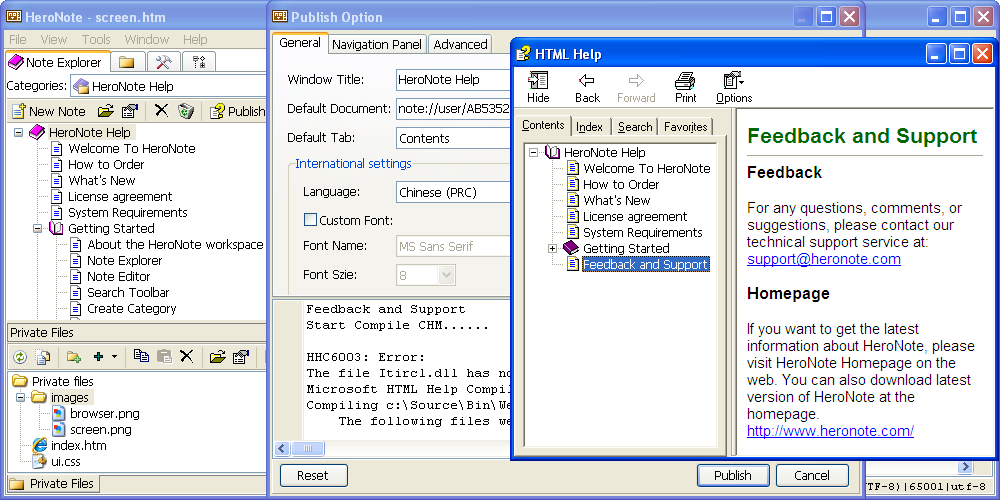Select Welcome To HeroNote in Note Explorer tree

tap(131, 149)
